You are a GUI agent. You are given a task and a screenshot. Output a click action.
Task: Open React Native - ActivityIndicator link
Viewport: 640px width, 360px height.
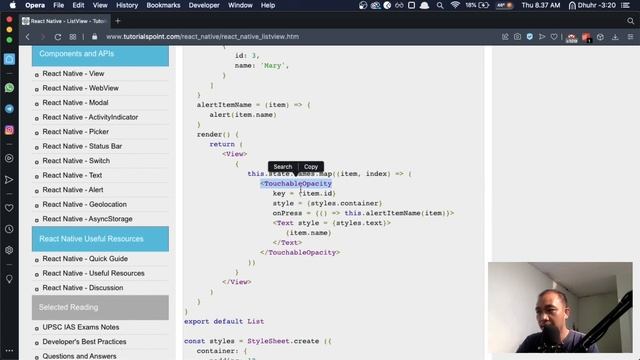[x=90, y=117]
